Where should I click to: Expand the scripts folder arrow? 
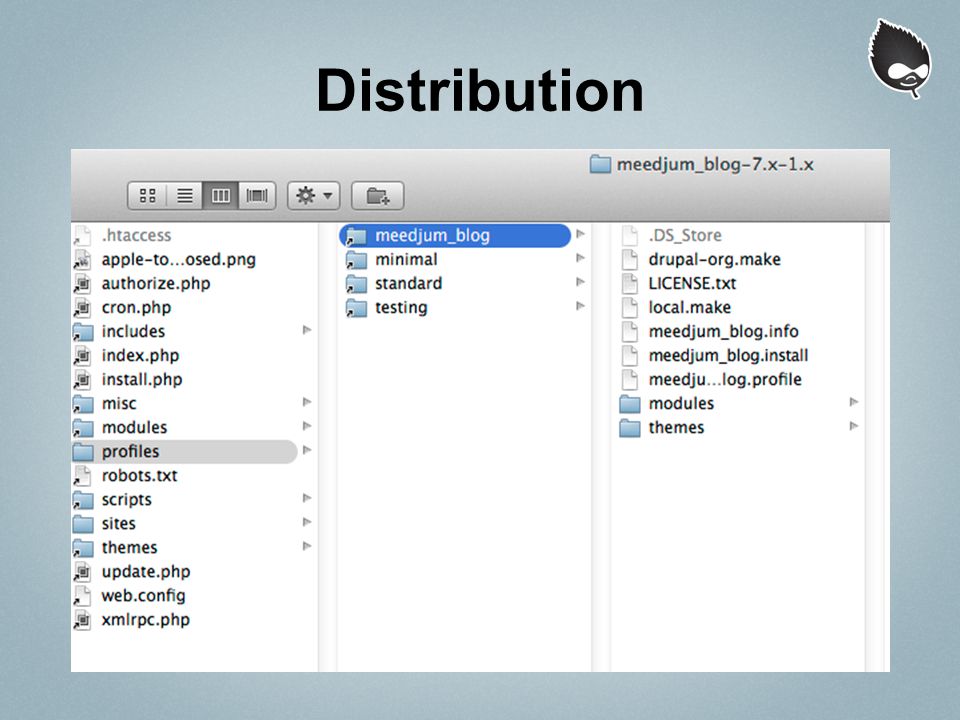pos(307,498)
